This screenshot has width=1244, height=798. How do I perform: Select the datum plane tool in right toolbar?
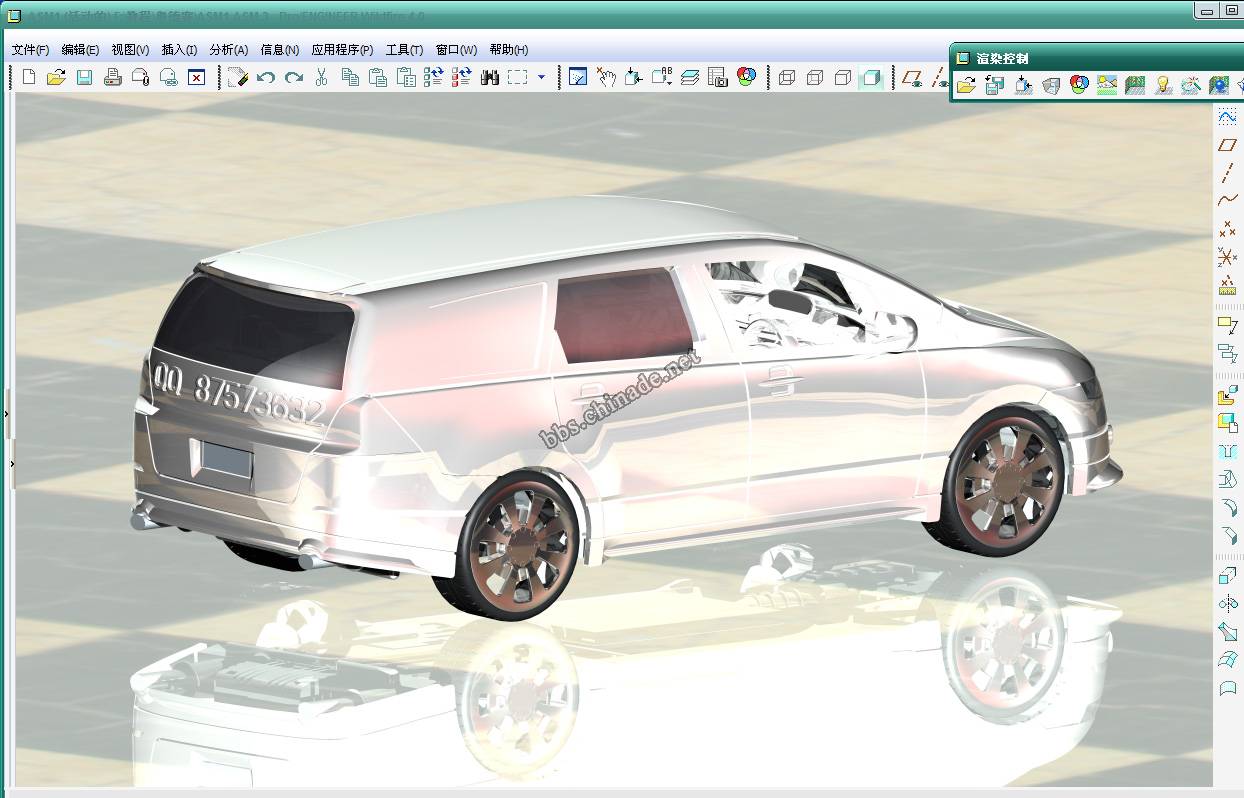coord(1227,145)
